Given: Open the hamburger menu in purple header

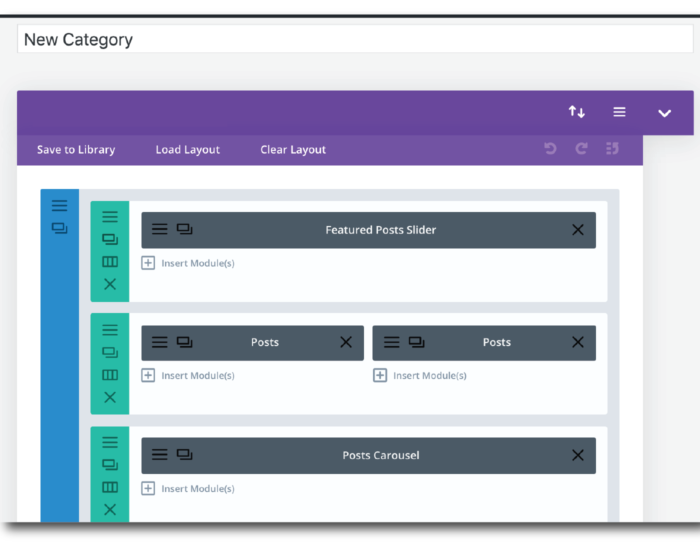Looking at the screenshot, I should point(619,112).
